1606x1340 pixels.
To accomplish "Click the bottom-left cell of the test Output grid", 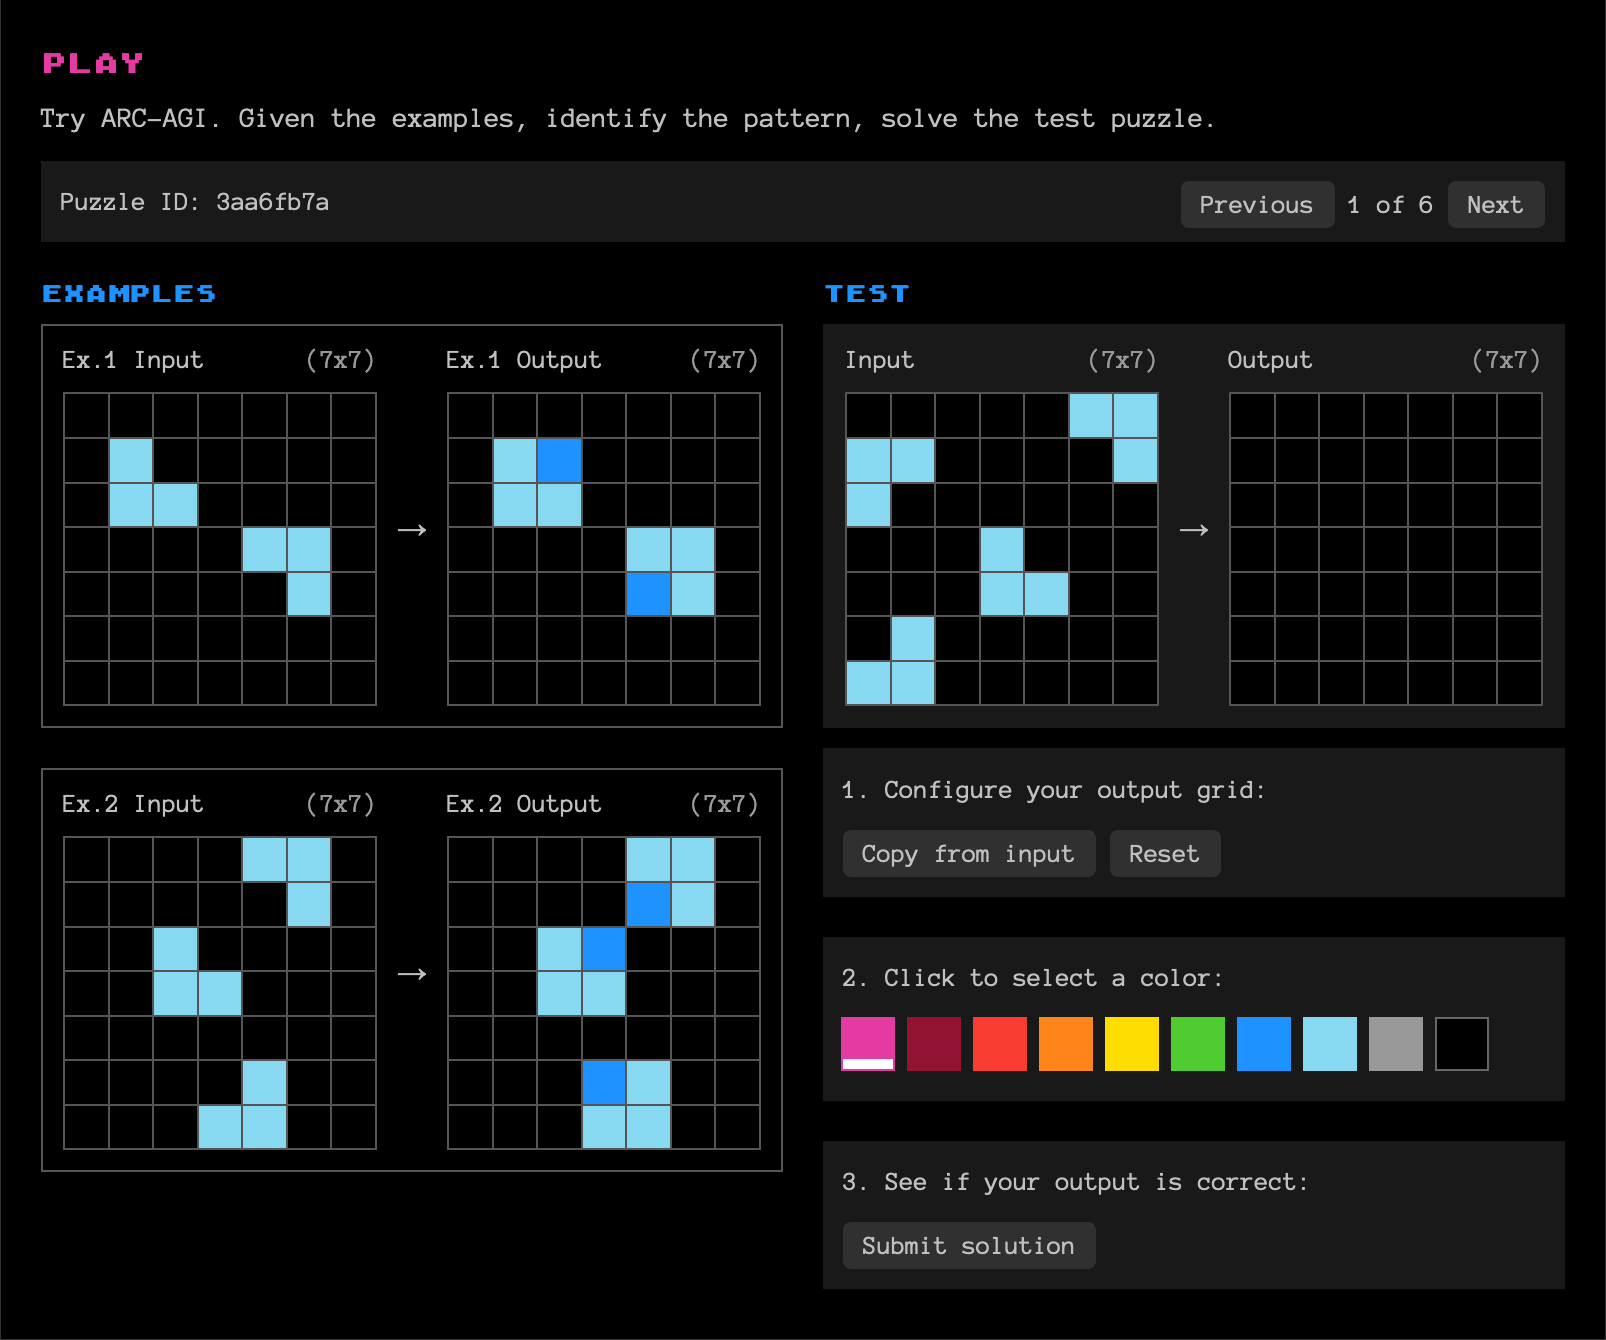I will pyautogui.click(x=1252, y=683).
